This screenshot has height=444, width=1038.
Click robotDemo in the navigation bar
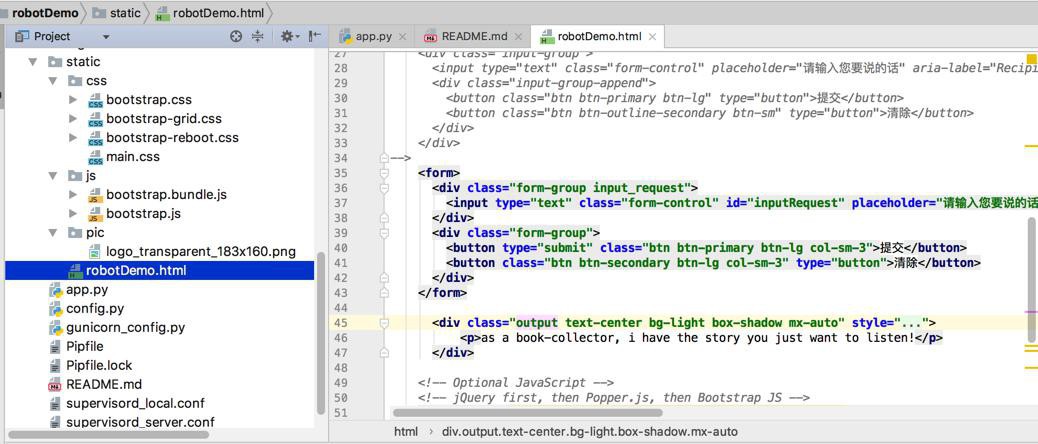[45, 13]
